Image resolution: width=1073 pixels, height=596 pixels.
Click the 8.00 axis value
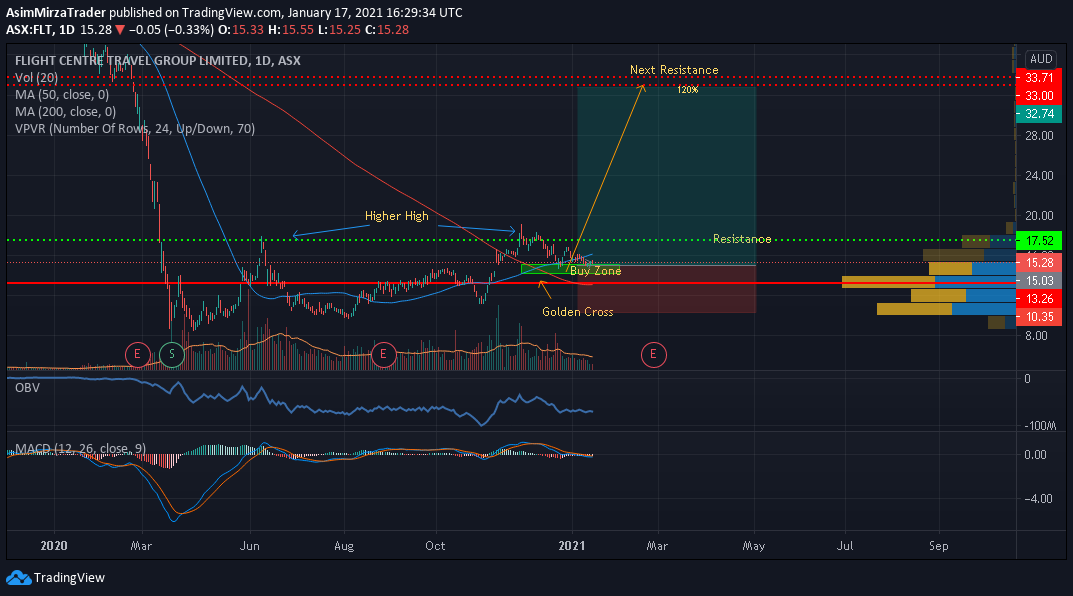(1035, 336)
